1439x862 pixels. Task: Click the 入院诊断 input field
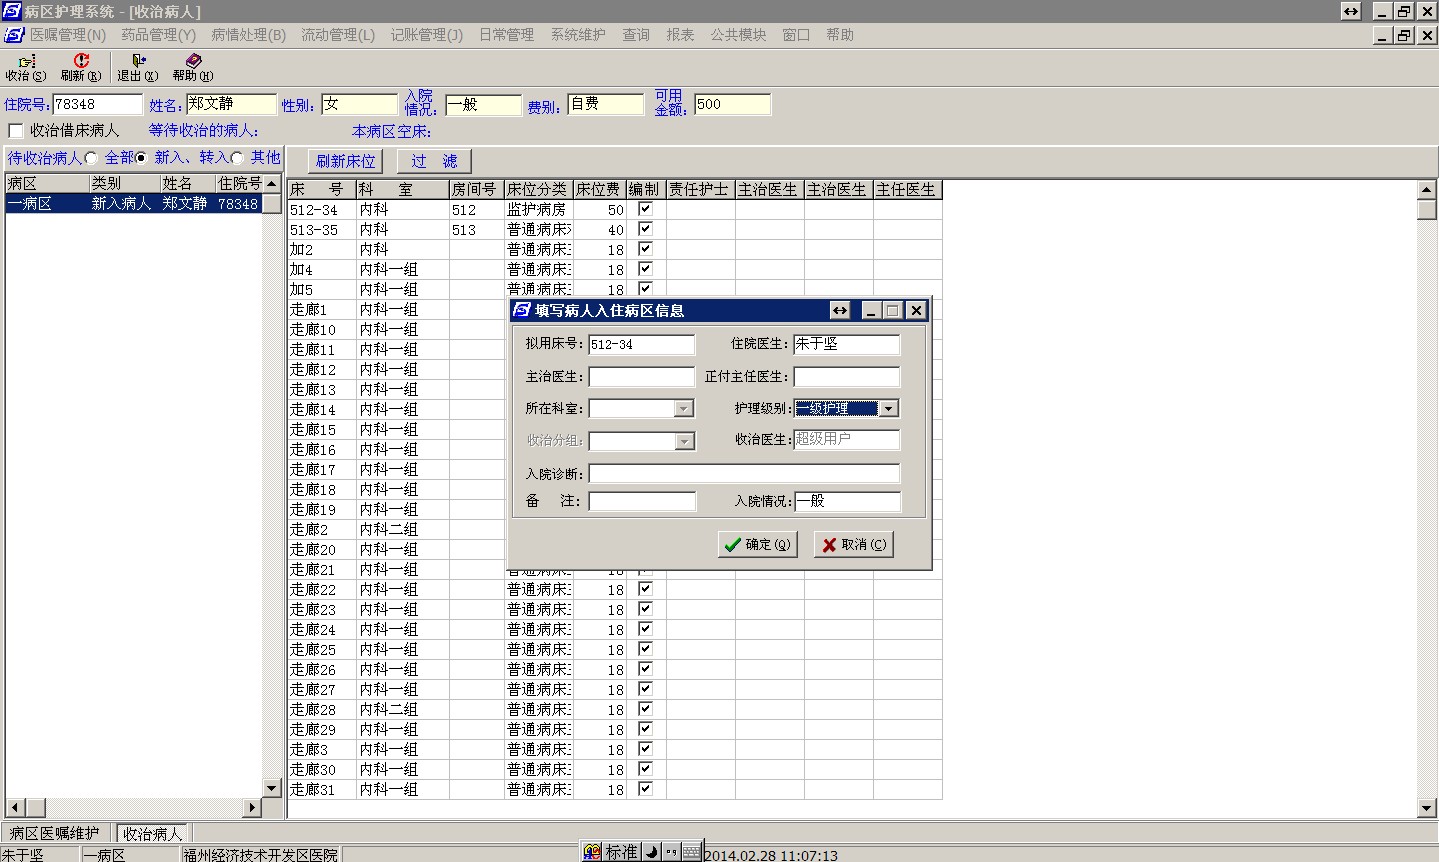[x=744, y=474]
